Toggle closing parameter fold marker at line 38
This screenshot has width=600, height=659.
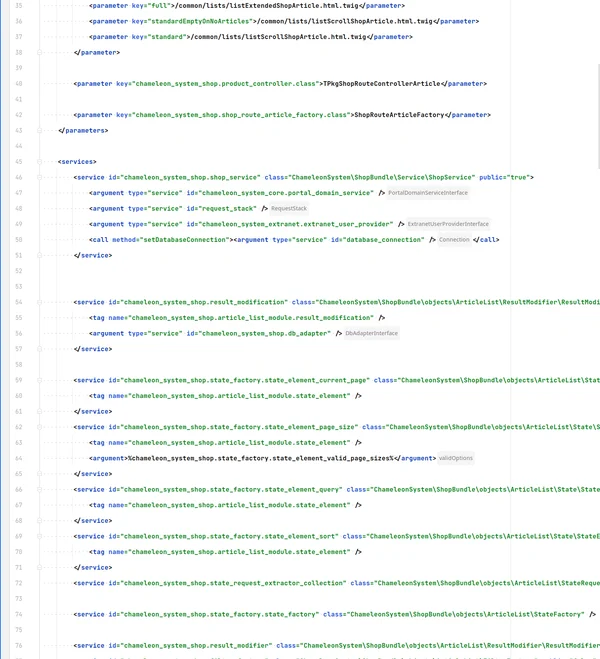(x=39, y=53)
